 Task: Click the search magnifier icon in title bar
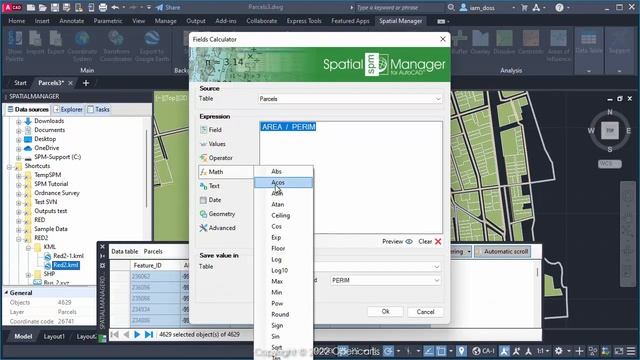(451, 7)
